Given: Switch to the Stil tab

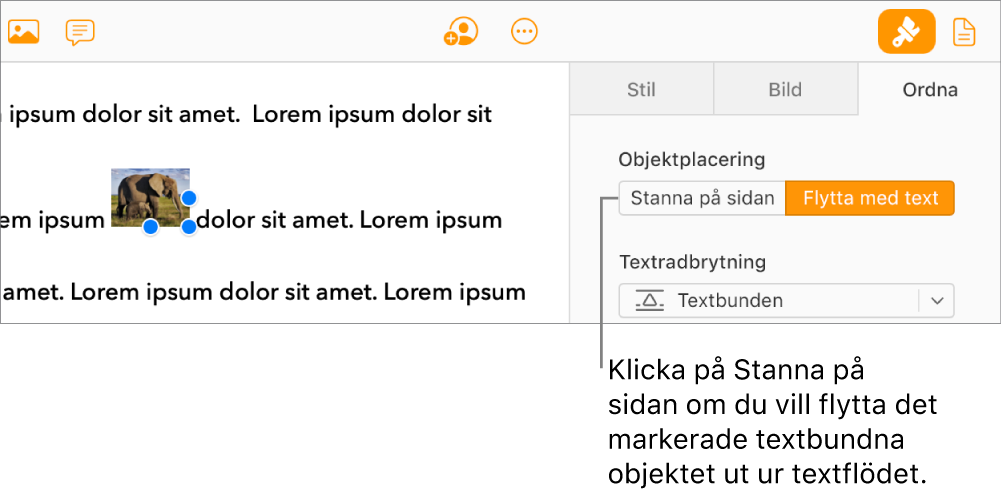Looking at the screenshot, I should pyautogui.click(x=641, y=89).
